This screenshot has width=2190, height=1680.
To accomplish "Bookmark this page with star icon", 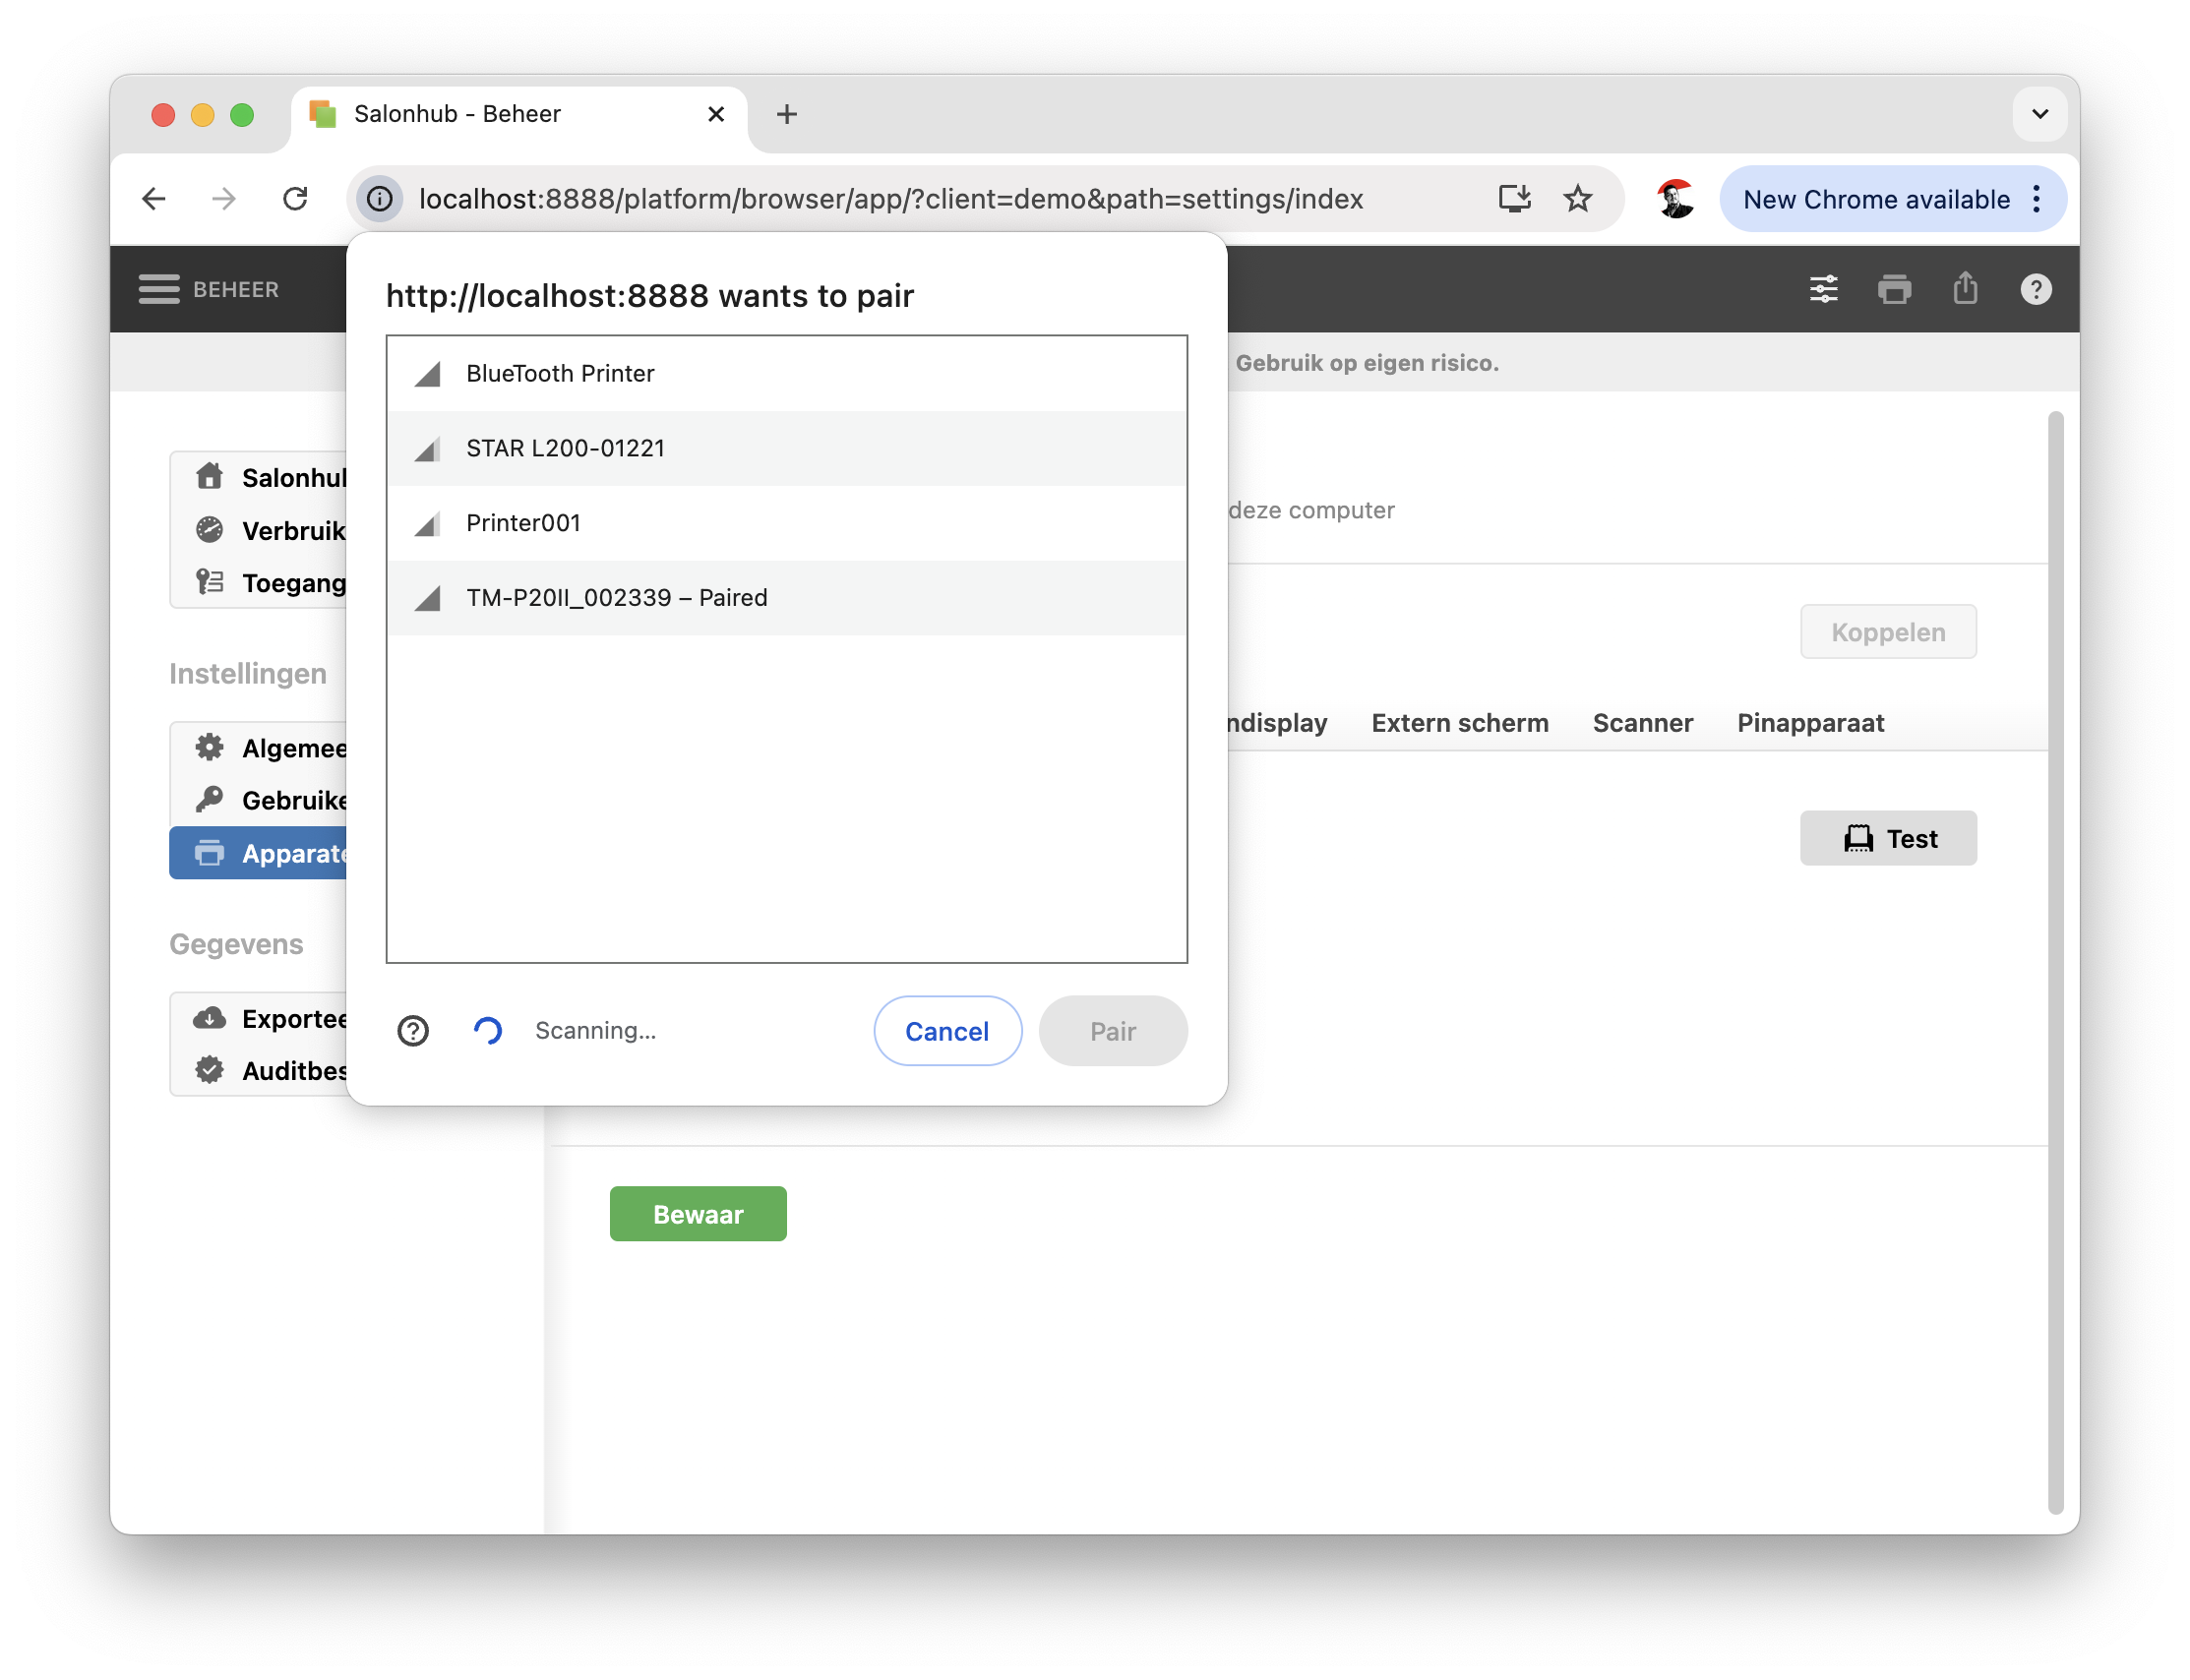I will coord(1578,199).
